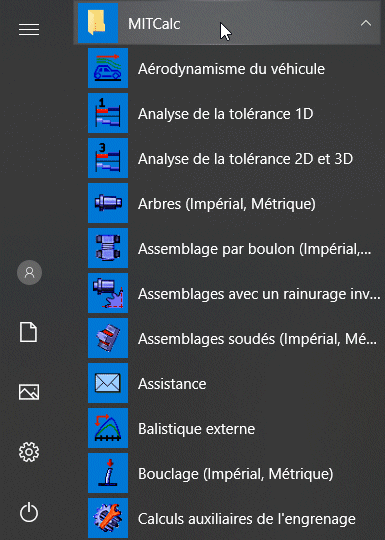Screen dimensions: 385x540
Task: Click the Assistance envelope icon
Action: (108, 383)
